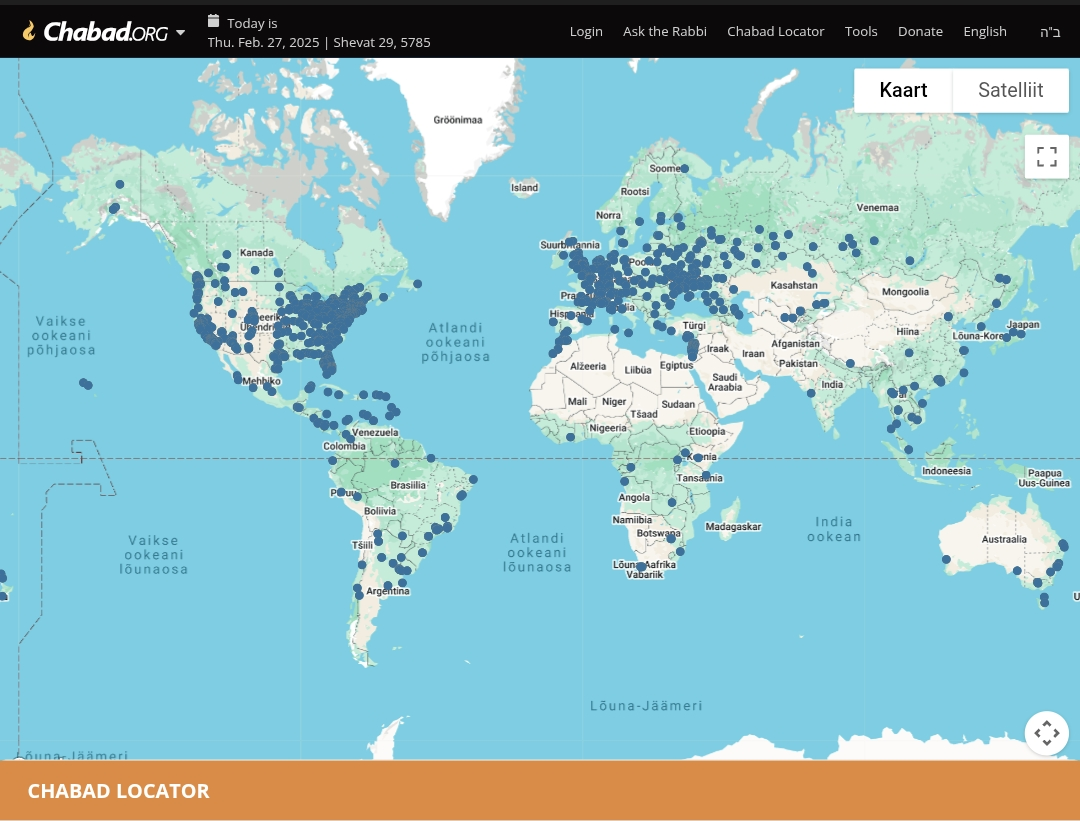Click the Hebrew date Shevat 29, 5785
Screen dimensions: 1080x821
pyautogui.click(x=382, y=43)
